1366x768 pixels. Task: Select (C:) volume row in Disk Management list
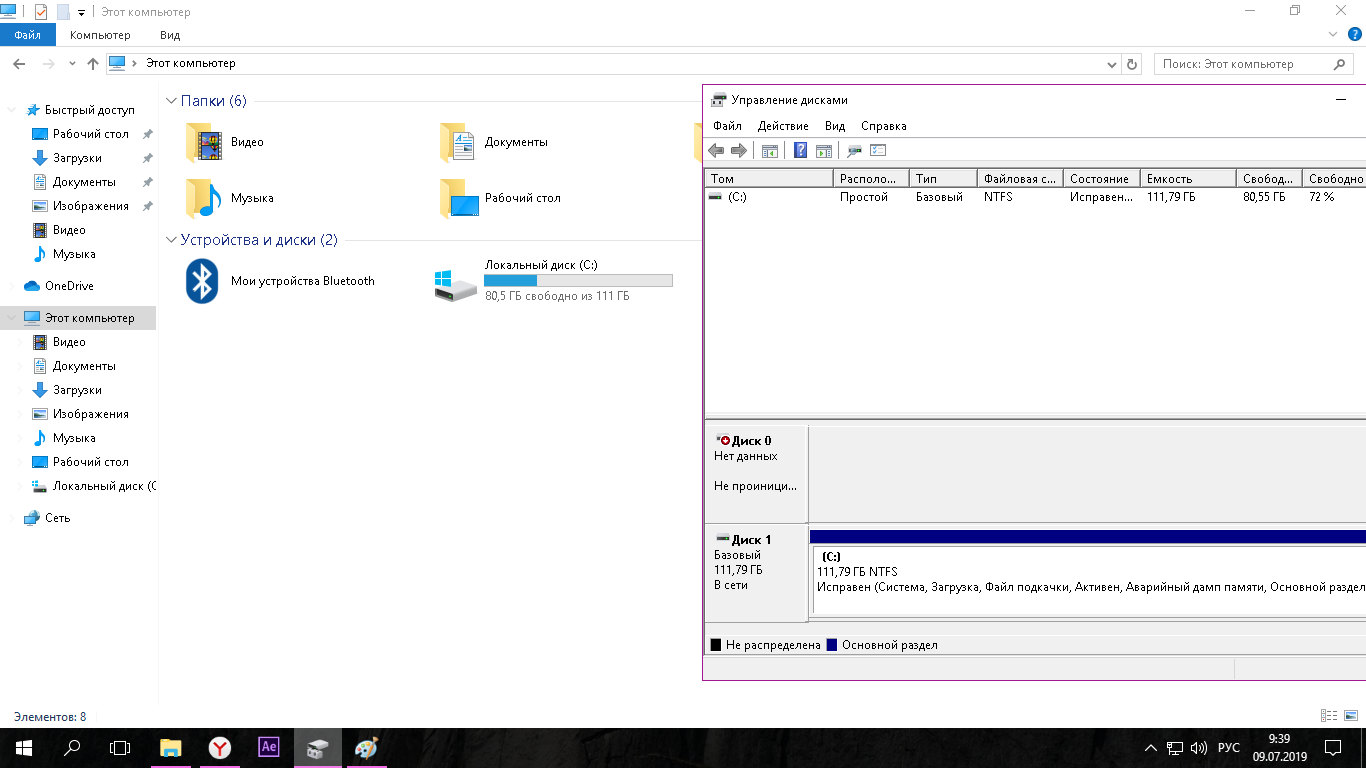click(x=1035, y=197)
